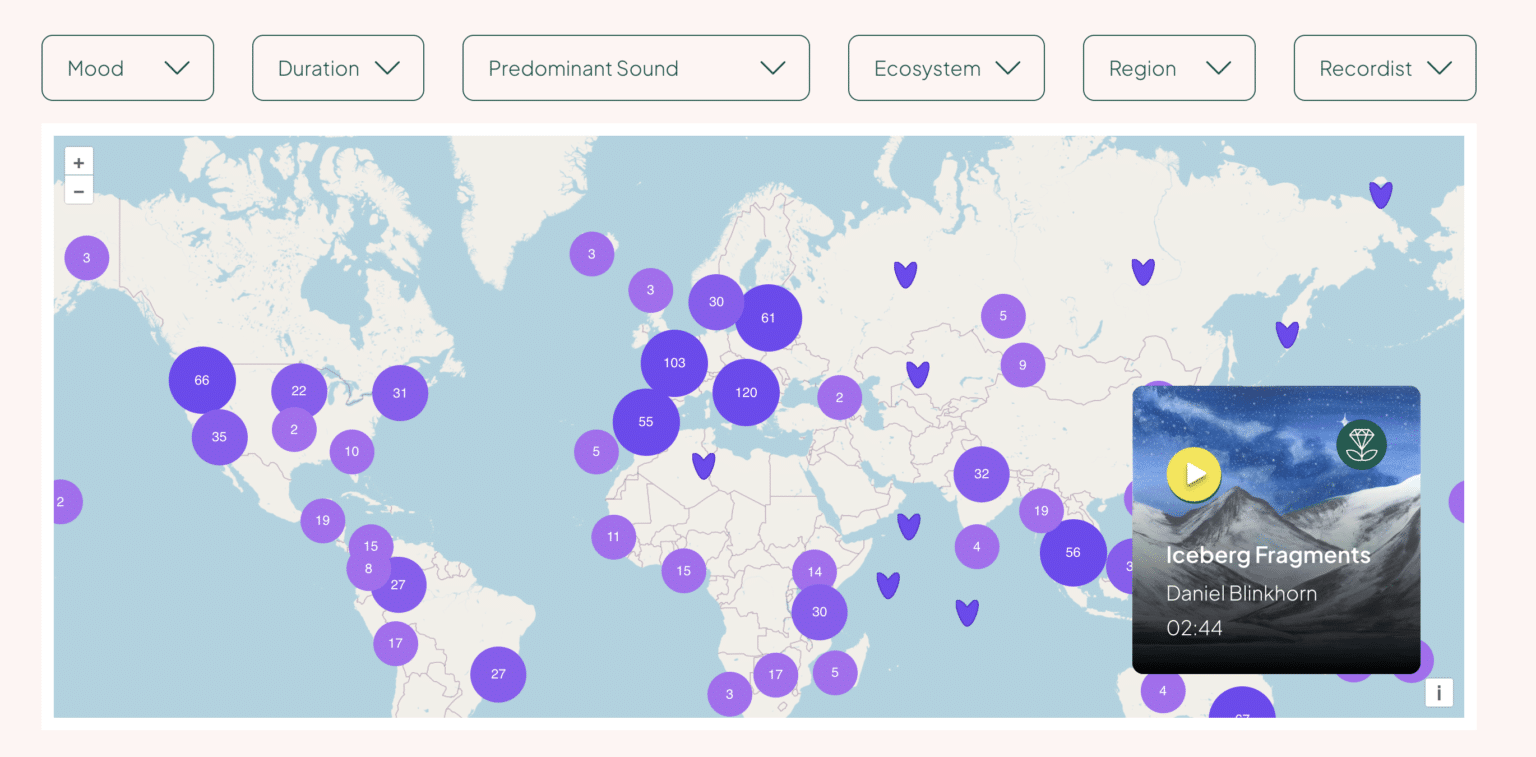
Task: Play the Iceberg Fragments recording
Action: tap(1194, 474)
